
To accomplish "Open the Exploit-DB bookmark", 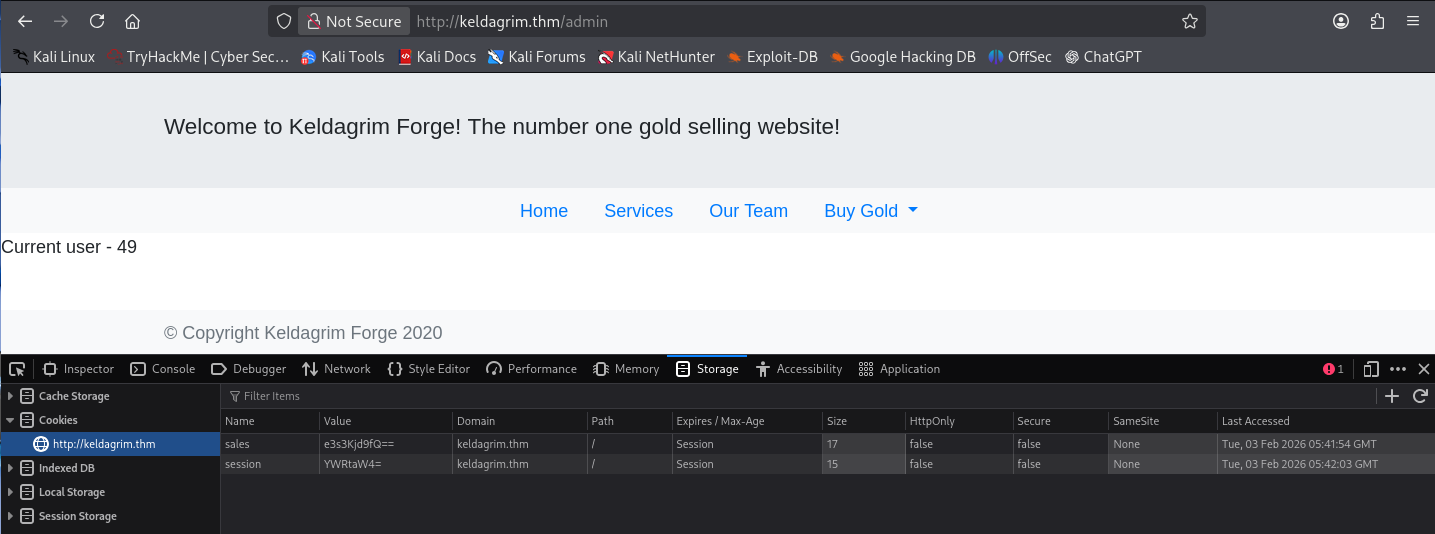I will pos(772,57).
